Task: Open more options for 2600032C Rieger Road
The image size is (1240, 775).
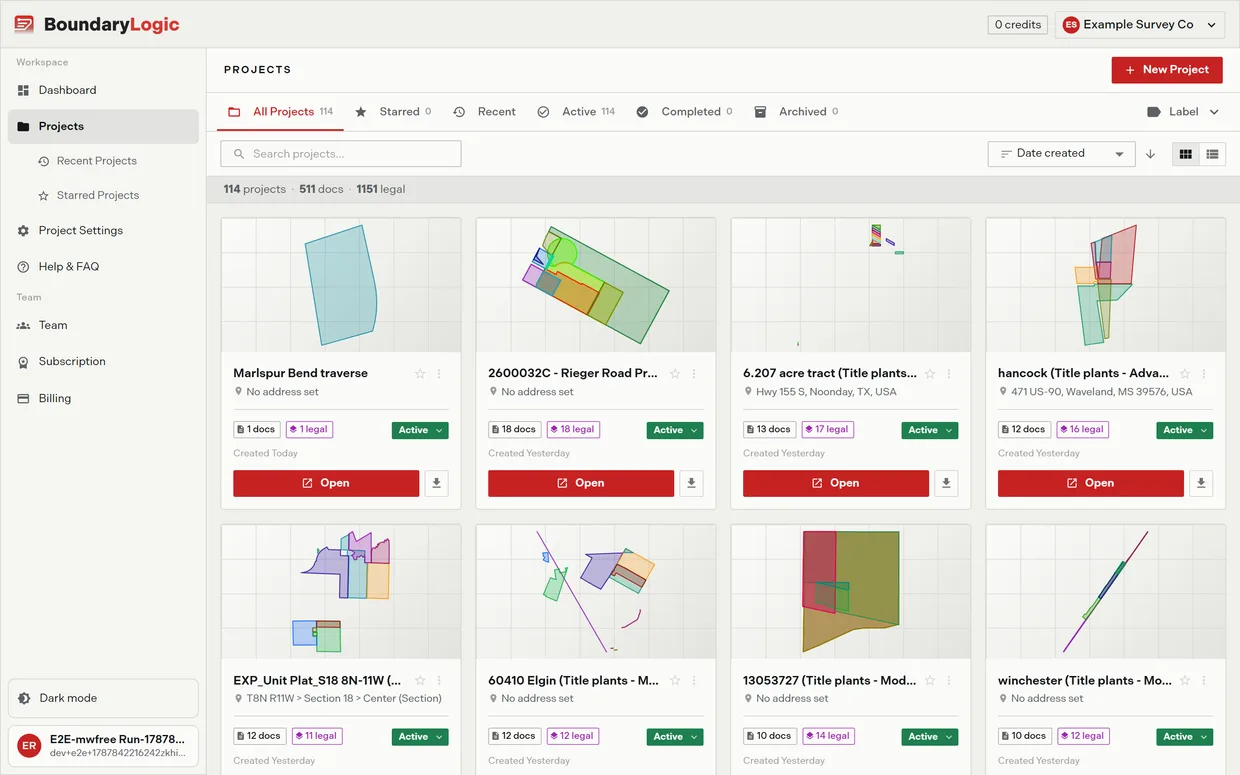Action: pos(694,374)
